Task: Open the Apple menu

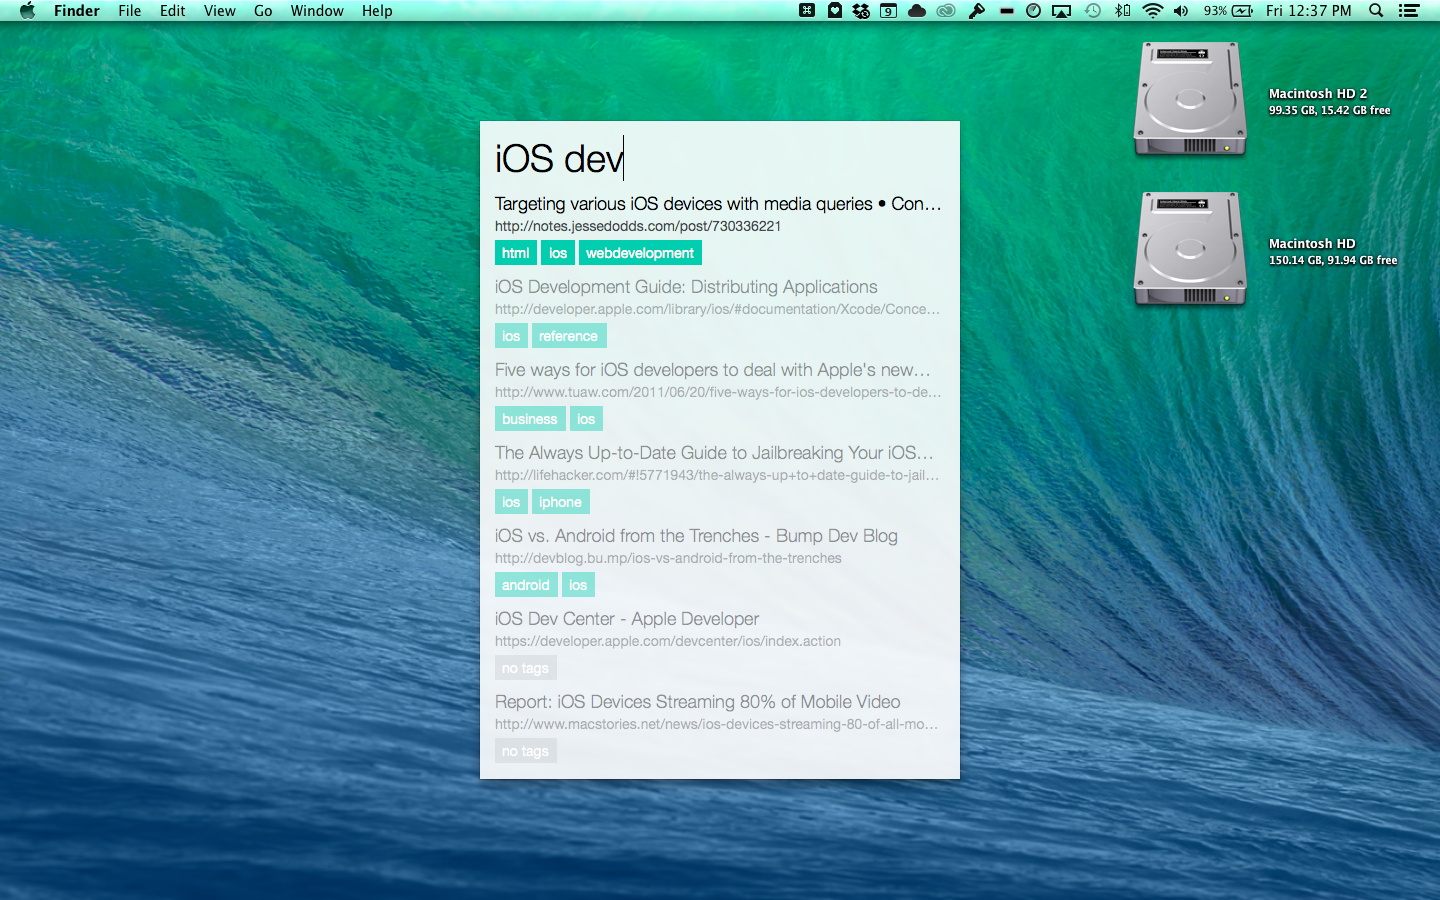Action: point(27,11)
